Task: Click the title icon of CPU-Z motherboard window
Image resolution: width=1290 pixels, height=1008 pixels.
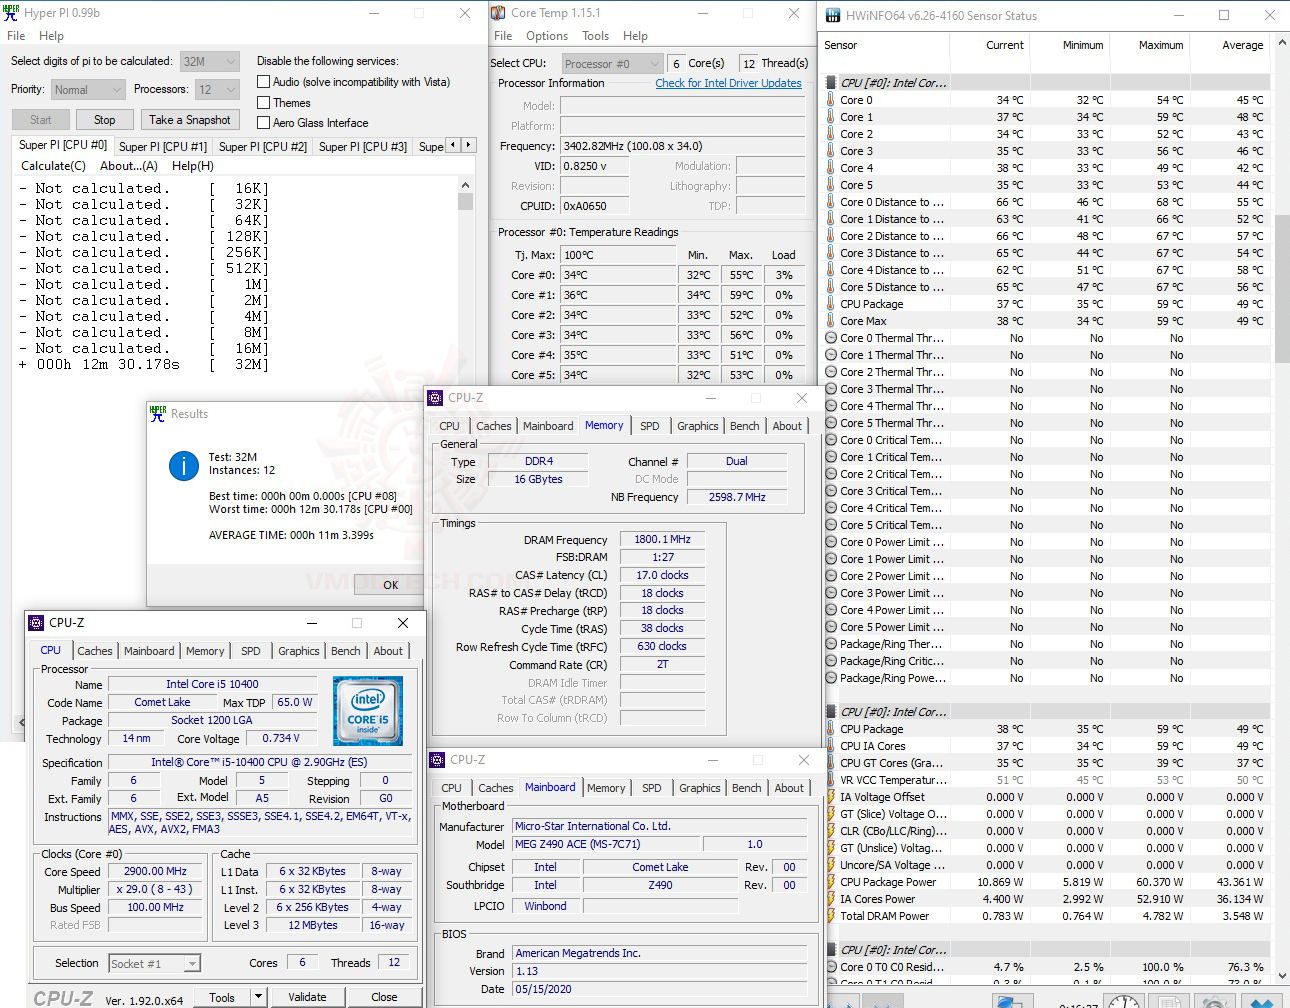Action: (437, 760)
